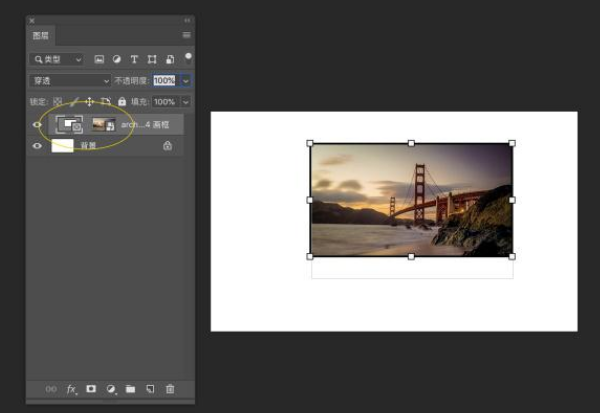Click the top-right transform handle of image
The height and width of the screenshot is (413, 600).
[x=512, y=144]
